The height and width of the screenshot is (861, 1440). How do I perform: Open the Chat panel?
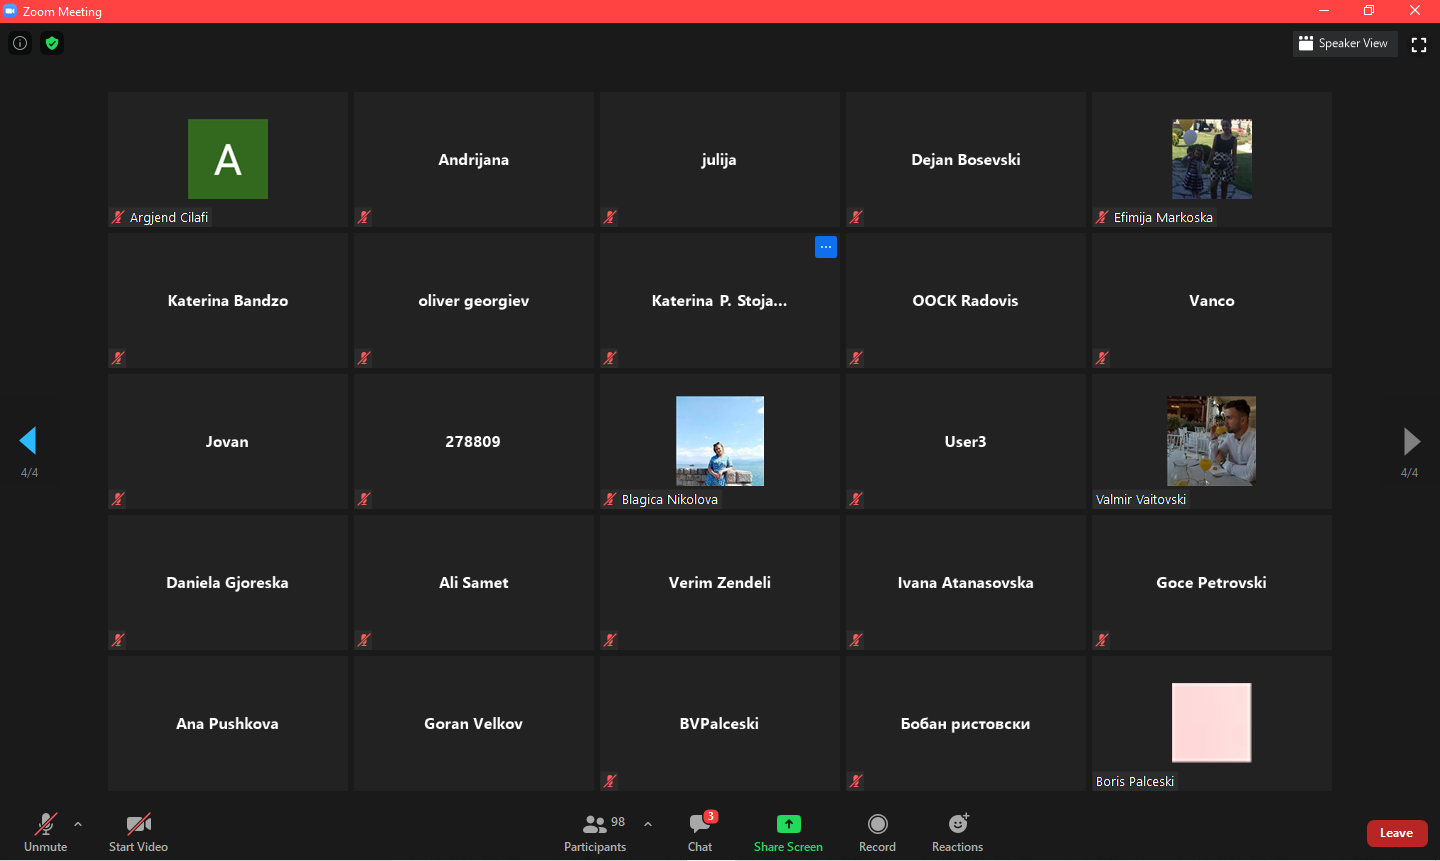pos(700,831)
